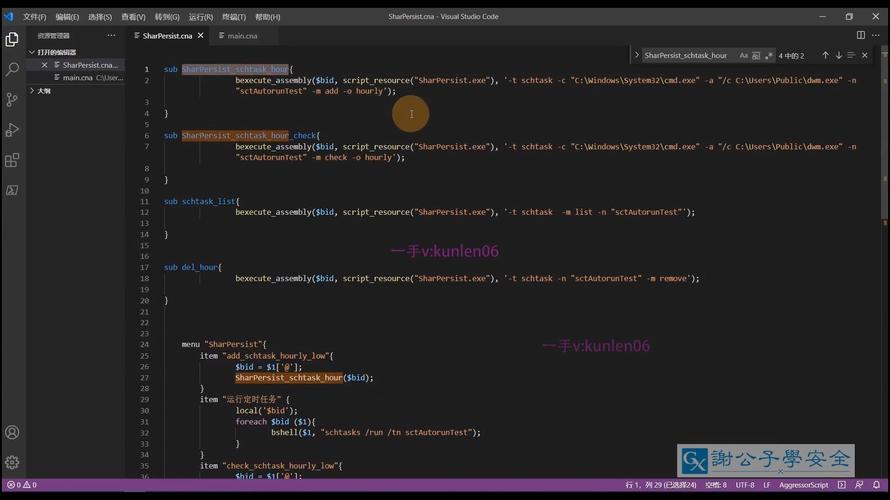Close the find widget

click(x=864, y=55)
